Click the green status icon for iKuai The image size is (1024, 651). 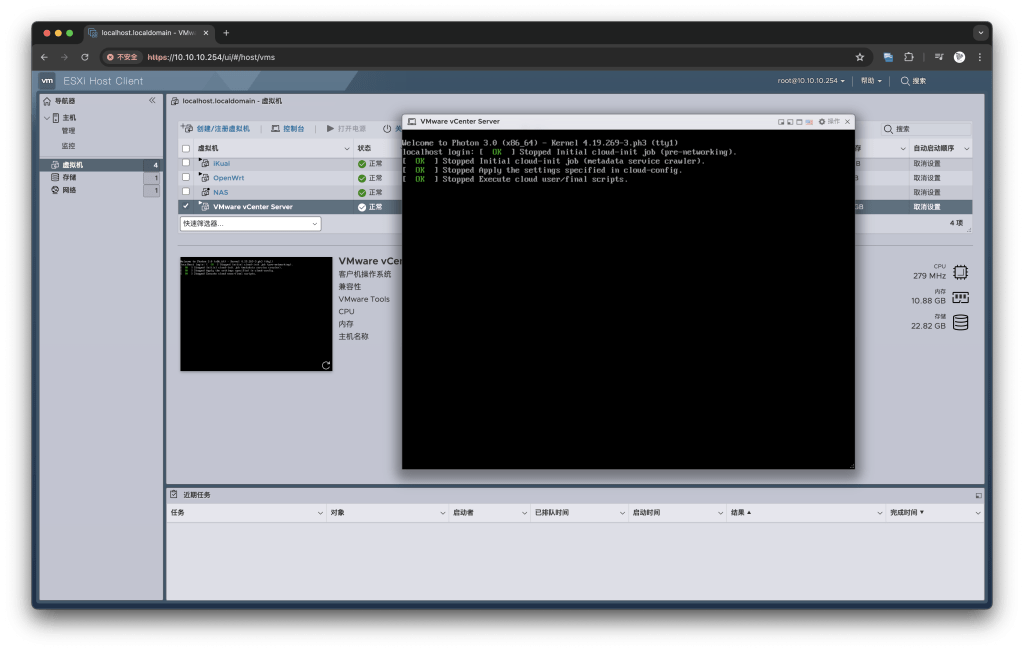(x=362, y=164)
